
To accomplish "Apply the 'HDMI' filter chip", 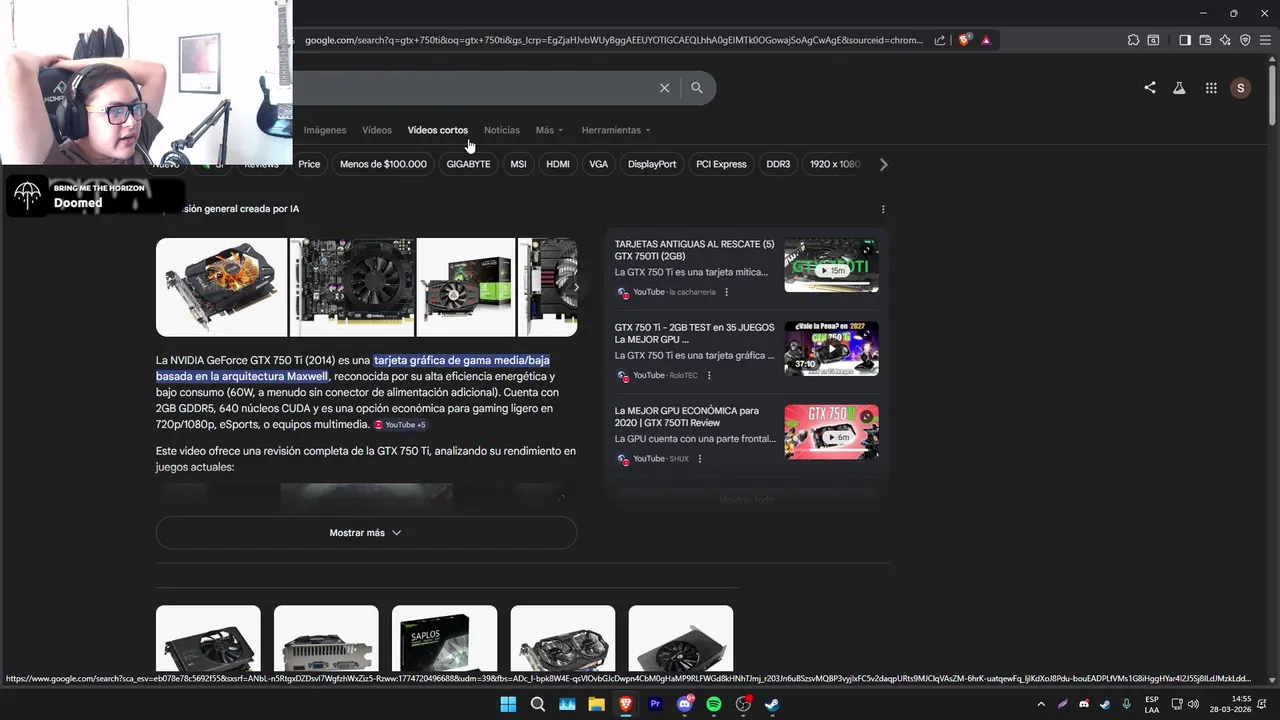I will (x=558, y=164).
